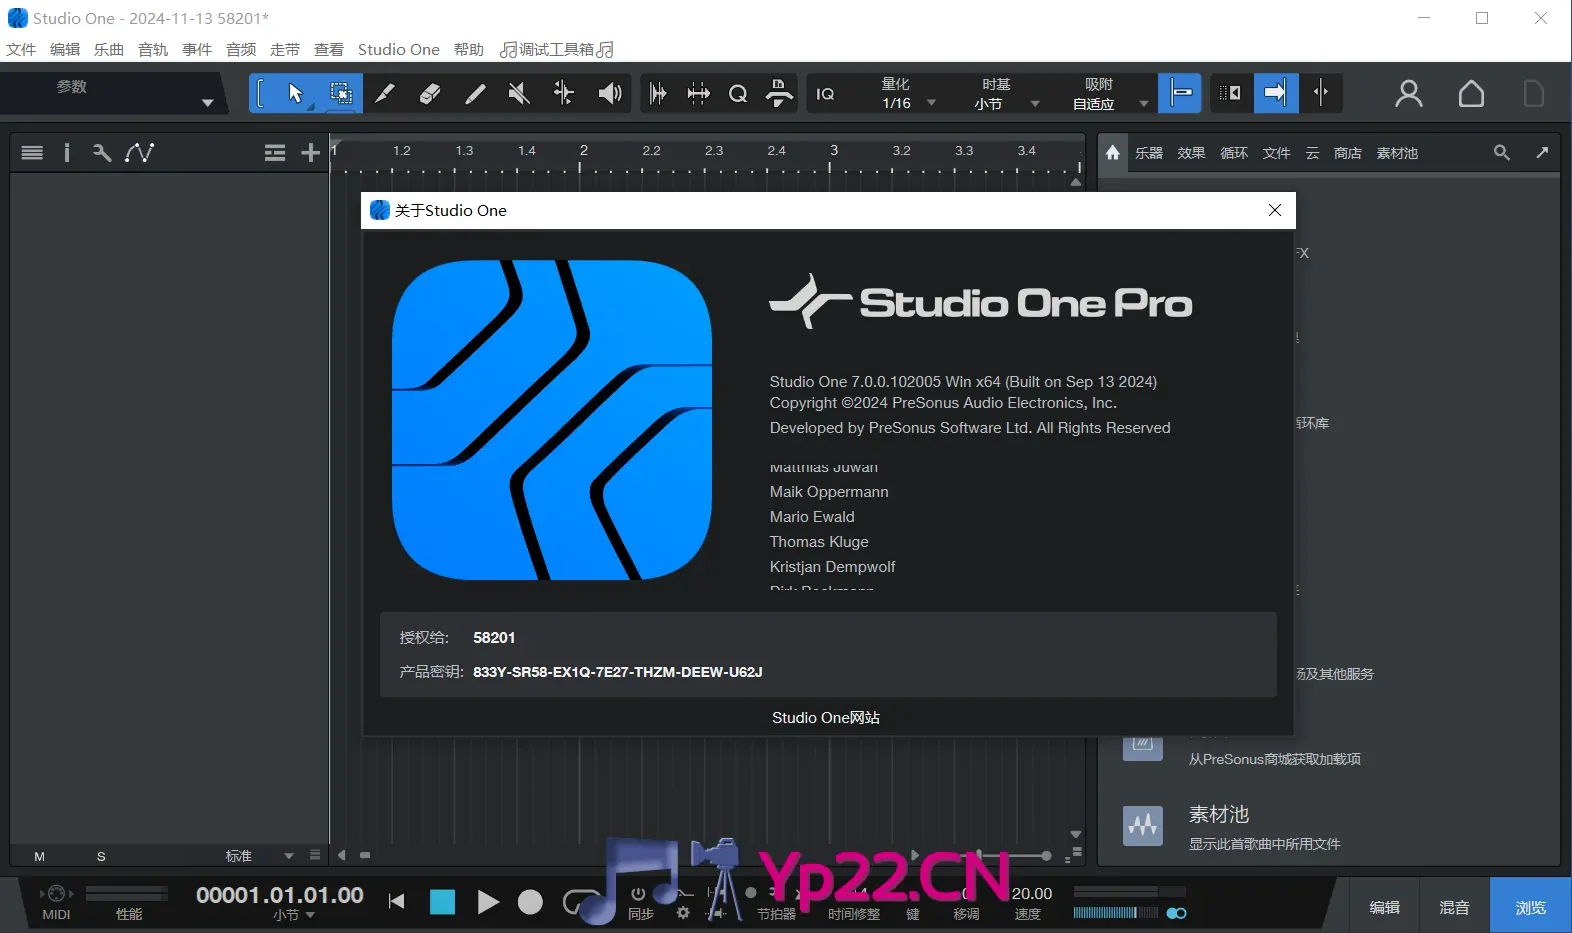Select the Bend tool
The image size is (1572, 933).
pyautogui.click(x=564, y=93)
